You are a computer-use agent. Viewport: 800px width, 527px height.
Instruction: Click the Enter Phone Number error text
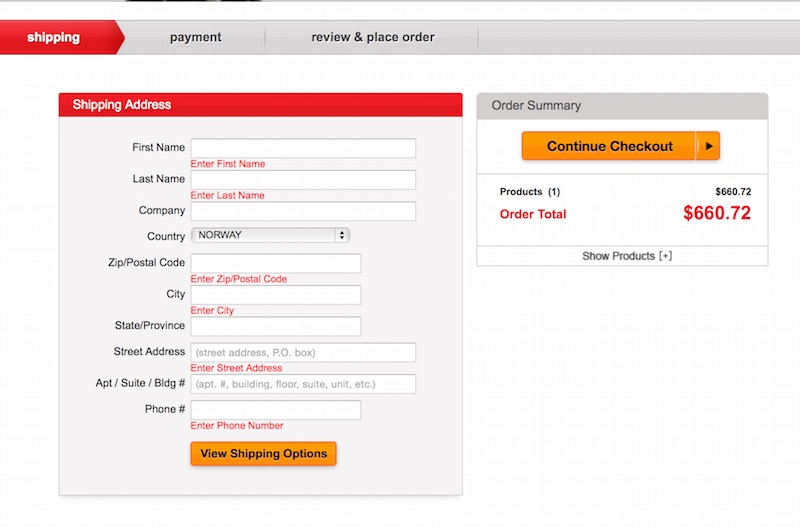coord(237,425)
